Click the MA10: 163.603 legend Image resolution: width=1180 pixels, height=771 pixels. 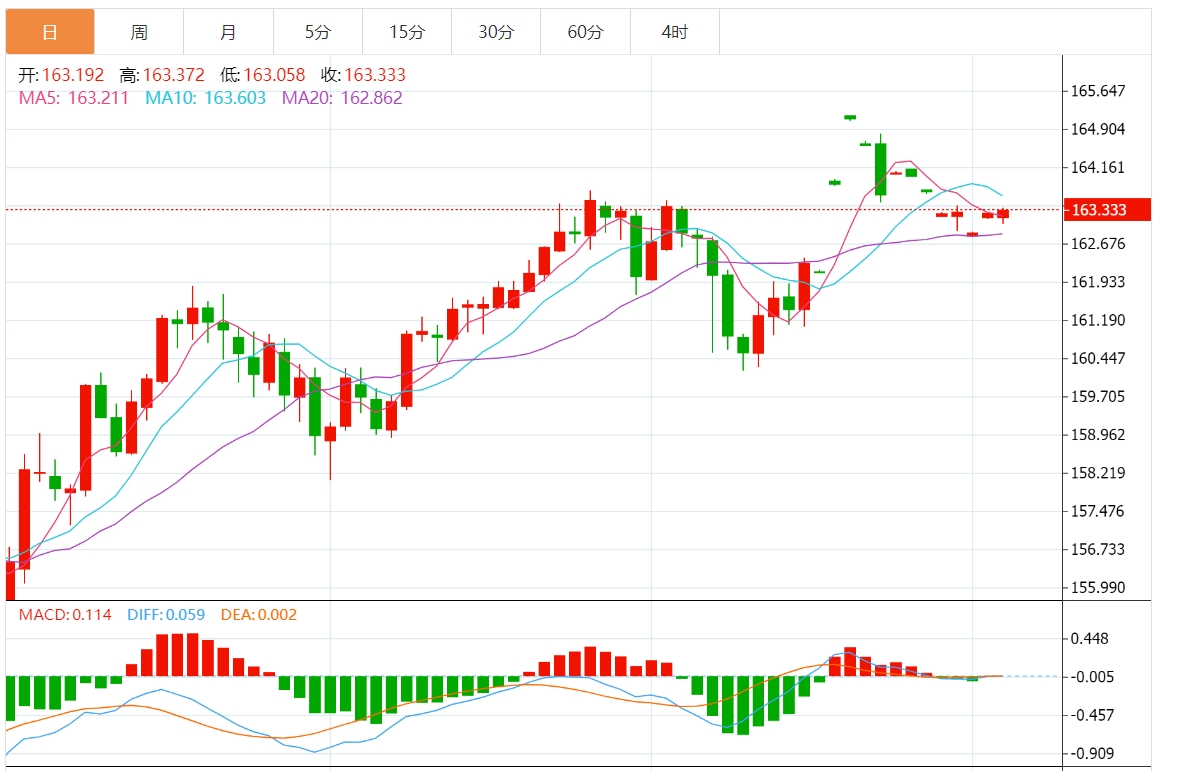pos(205,99)
